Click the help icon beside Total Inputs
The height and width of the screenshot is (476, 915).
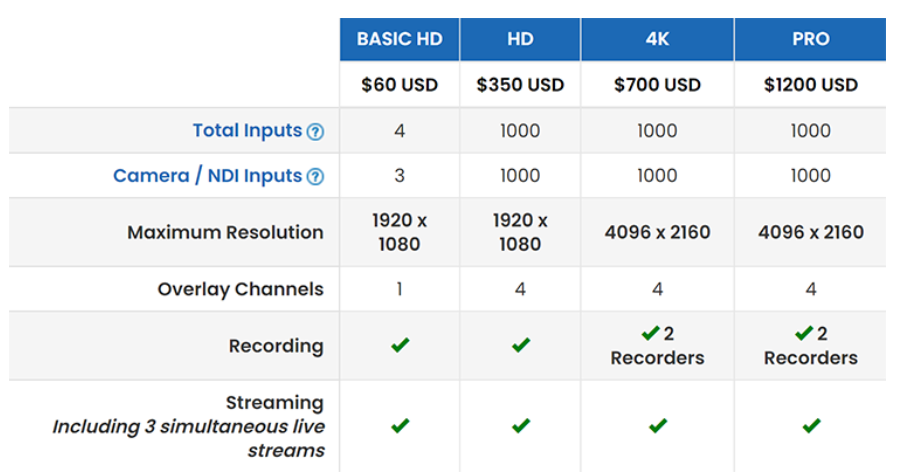[315, 132]
